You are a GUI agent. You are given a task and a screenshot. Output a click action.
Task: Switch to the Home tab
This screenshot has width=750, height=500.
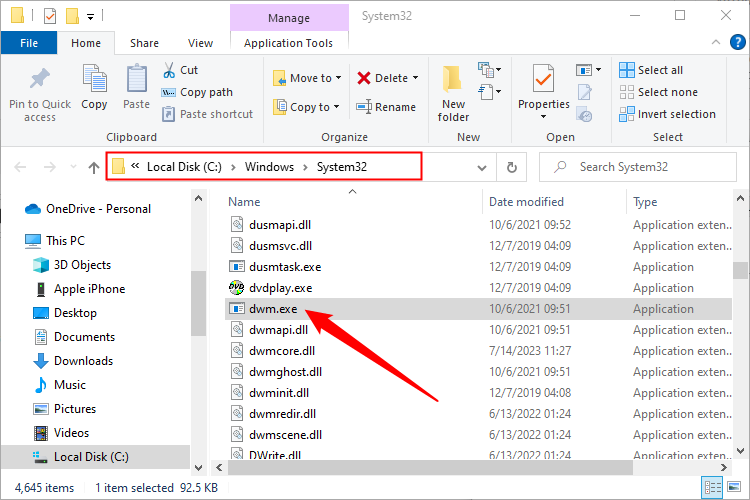[x=86, y=43]
